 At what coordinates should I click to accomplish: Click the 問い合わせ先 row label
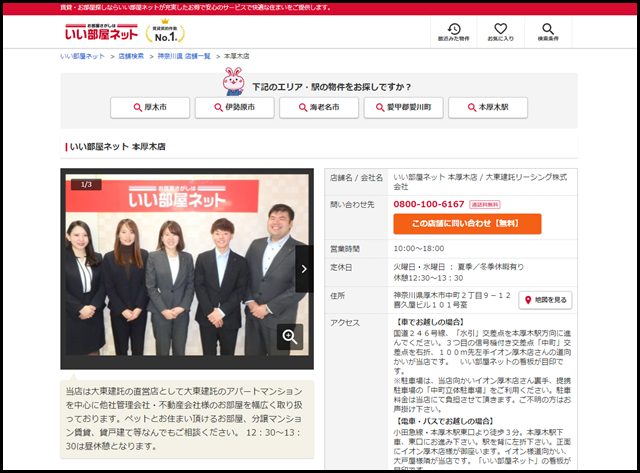[352, 204]
